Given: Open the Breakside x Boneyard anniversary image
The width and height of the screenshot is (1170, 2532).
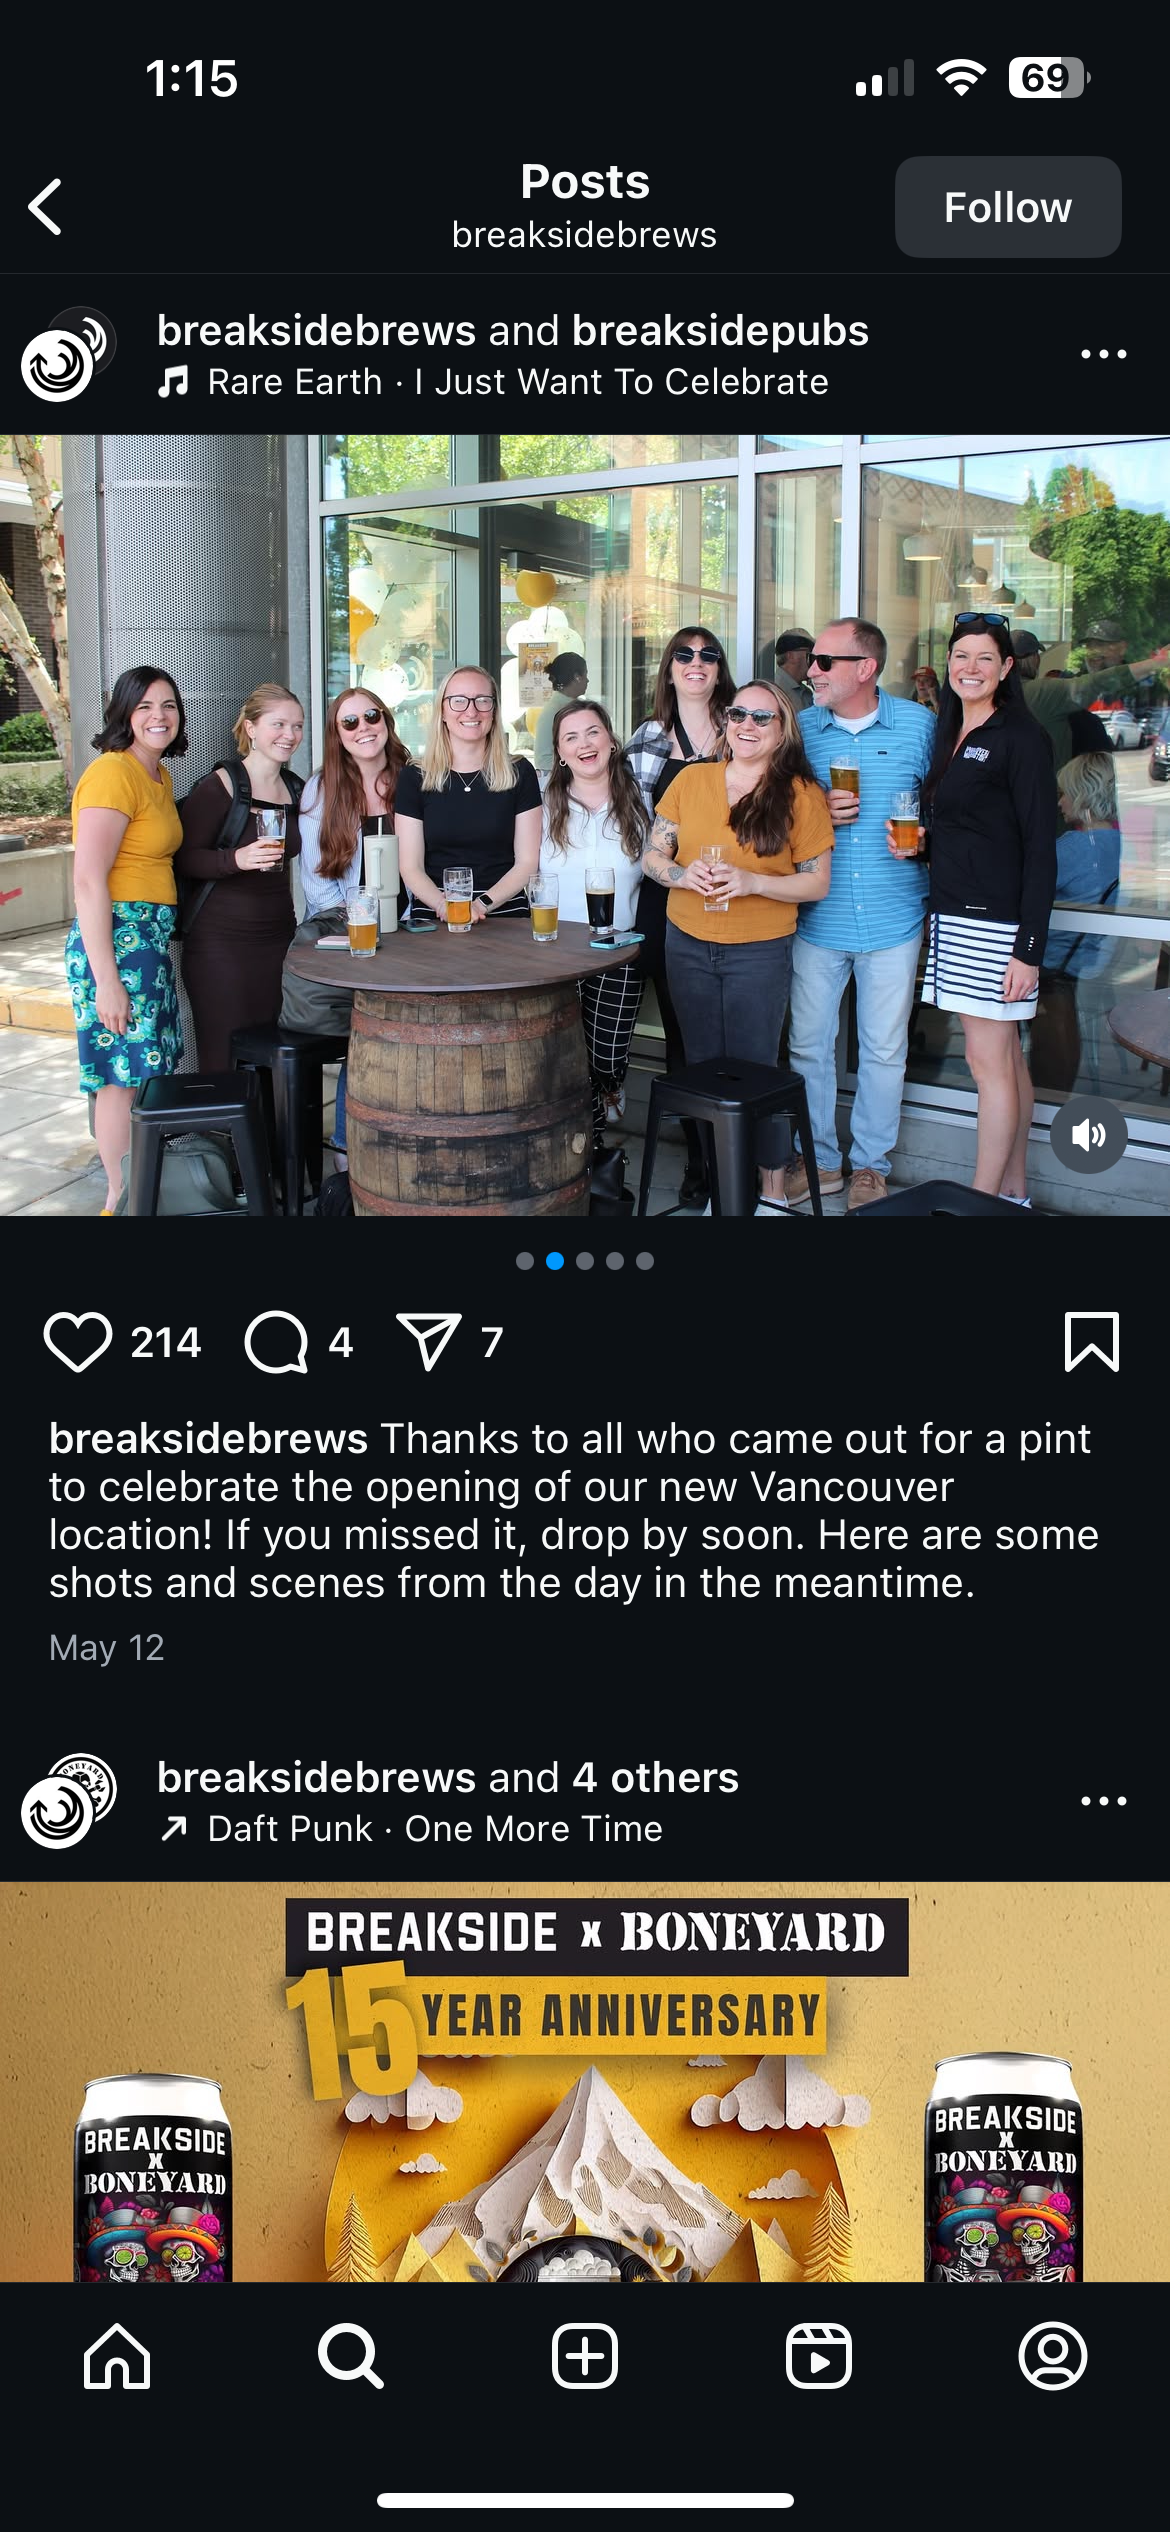Looking at the screenshot, I should tap(585, 2082).
